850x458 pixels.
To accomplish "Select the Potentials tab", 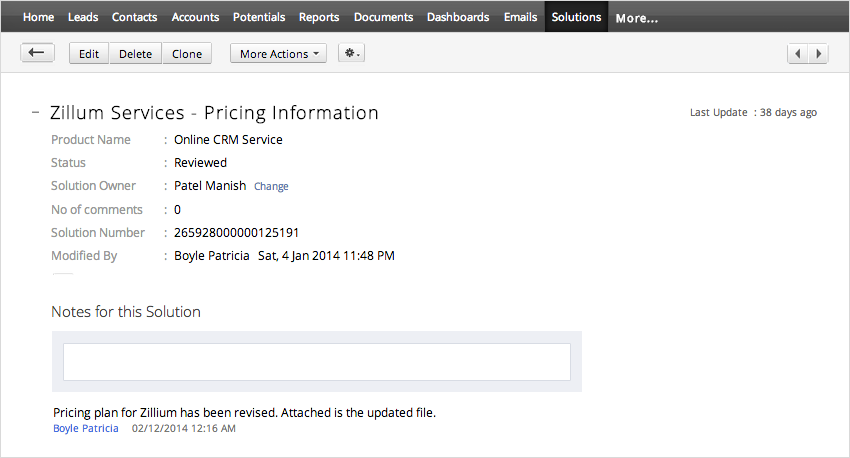I will [259, 17].
